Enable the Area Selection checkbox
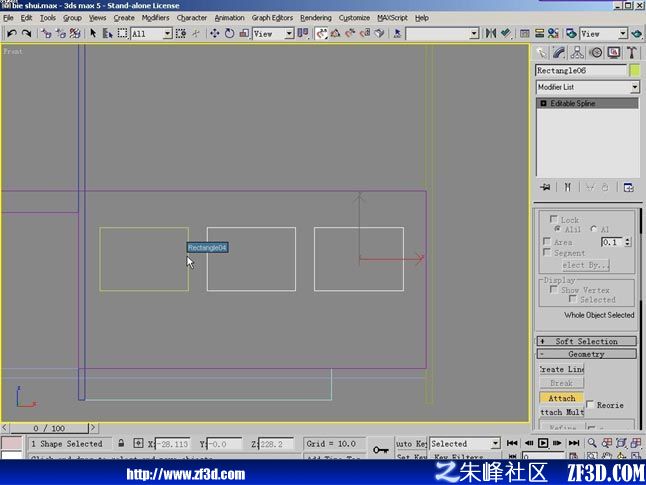Screen dimensions: 646x485 (547, 241)
